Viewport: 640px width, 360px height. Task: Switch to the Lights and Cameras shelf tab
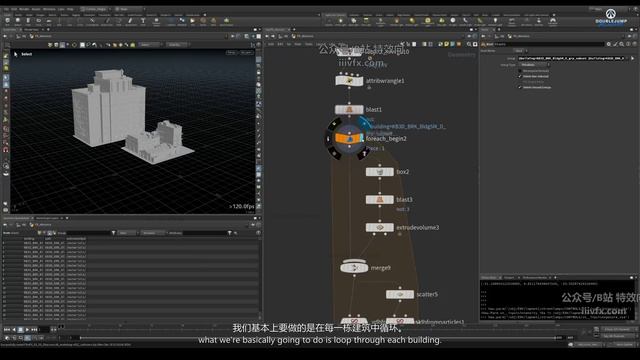tap(335, 15)
